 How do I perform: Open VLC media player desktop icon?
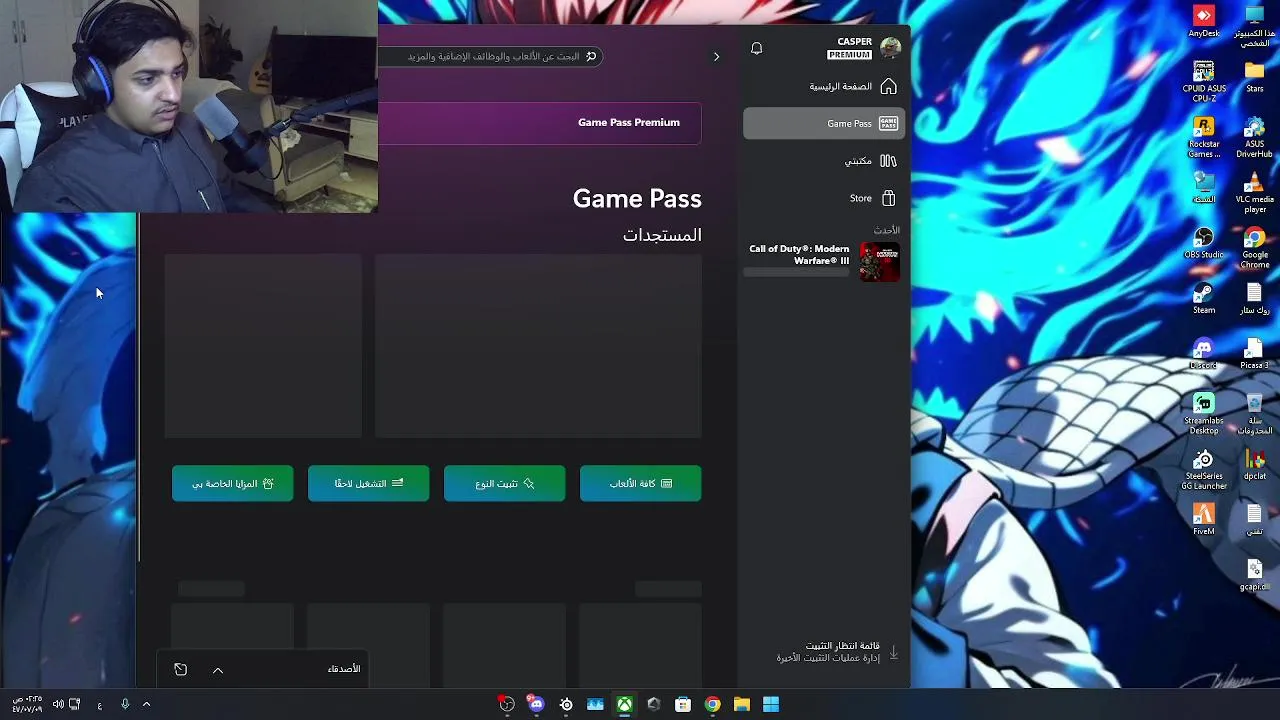1254,193
